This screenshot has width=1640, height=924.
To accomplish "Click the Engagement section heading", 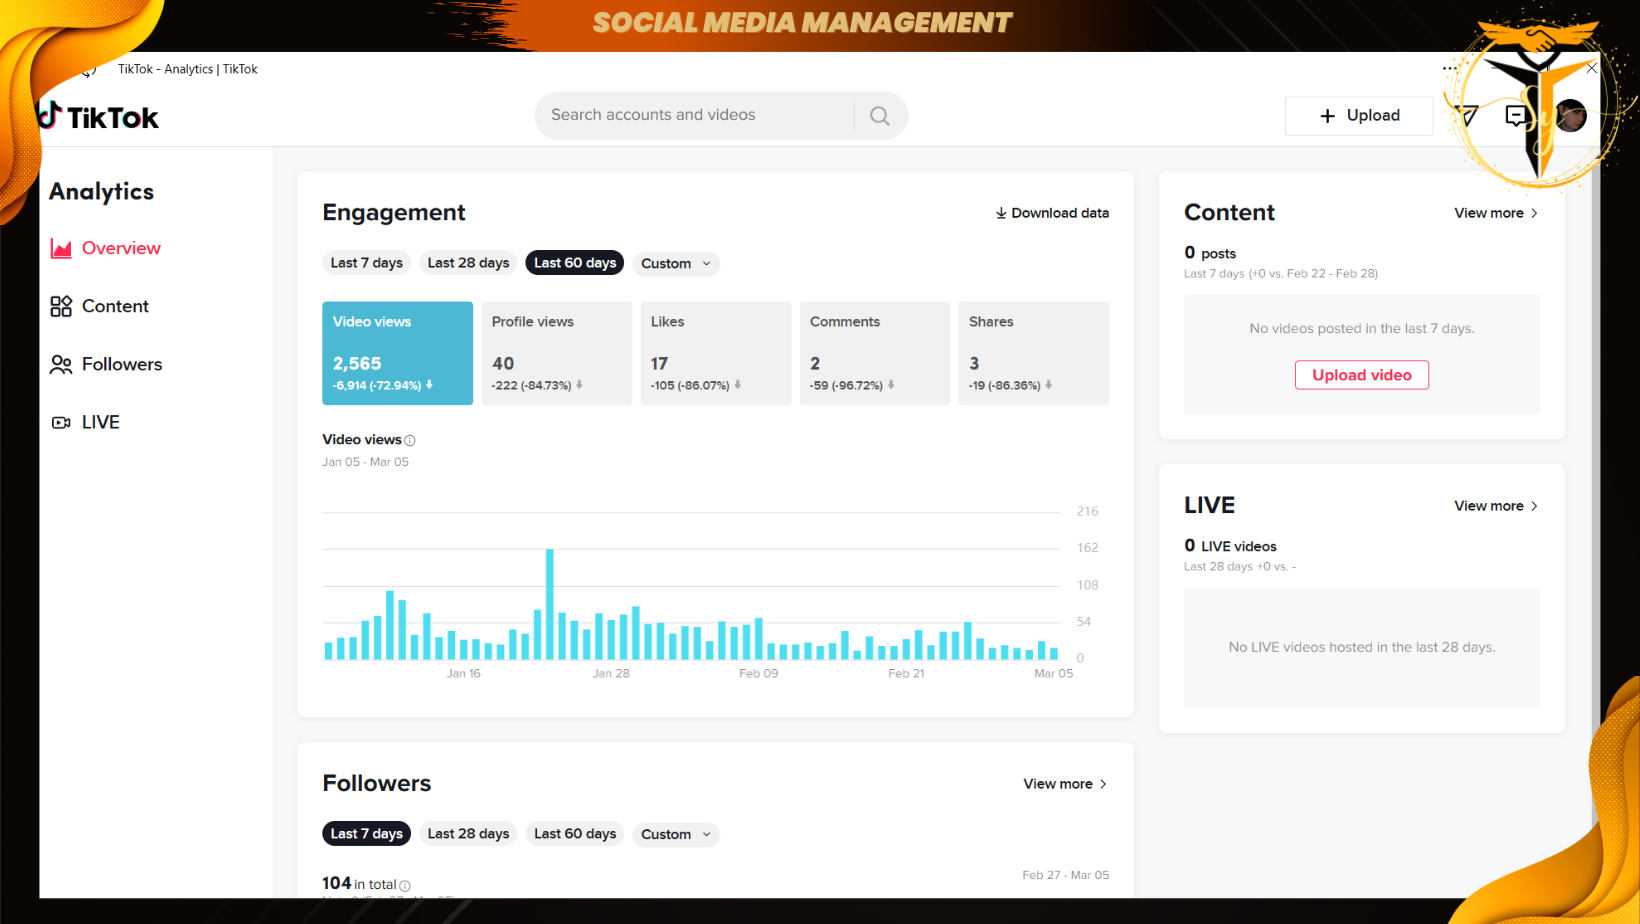I will tap(394, 213).
